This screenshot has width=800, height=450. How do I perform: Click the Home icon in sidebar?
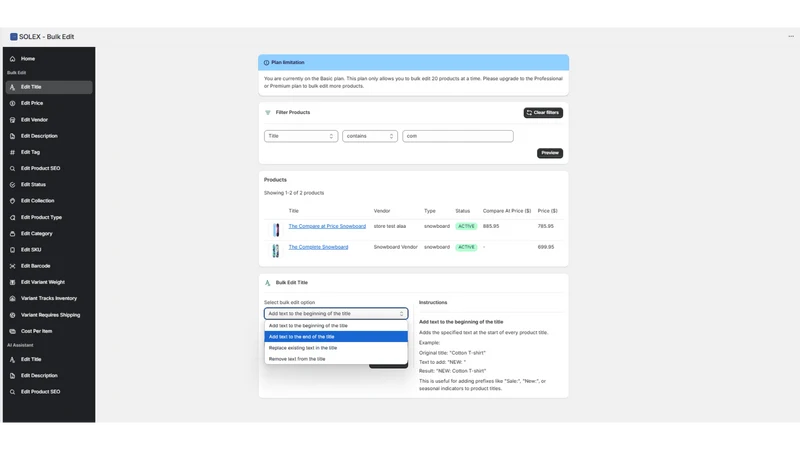click(12, 59)
